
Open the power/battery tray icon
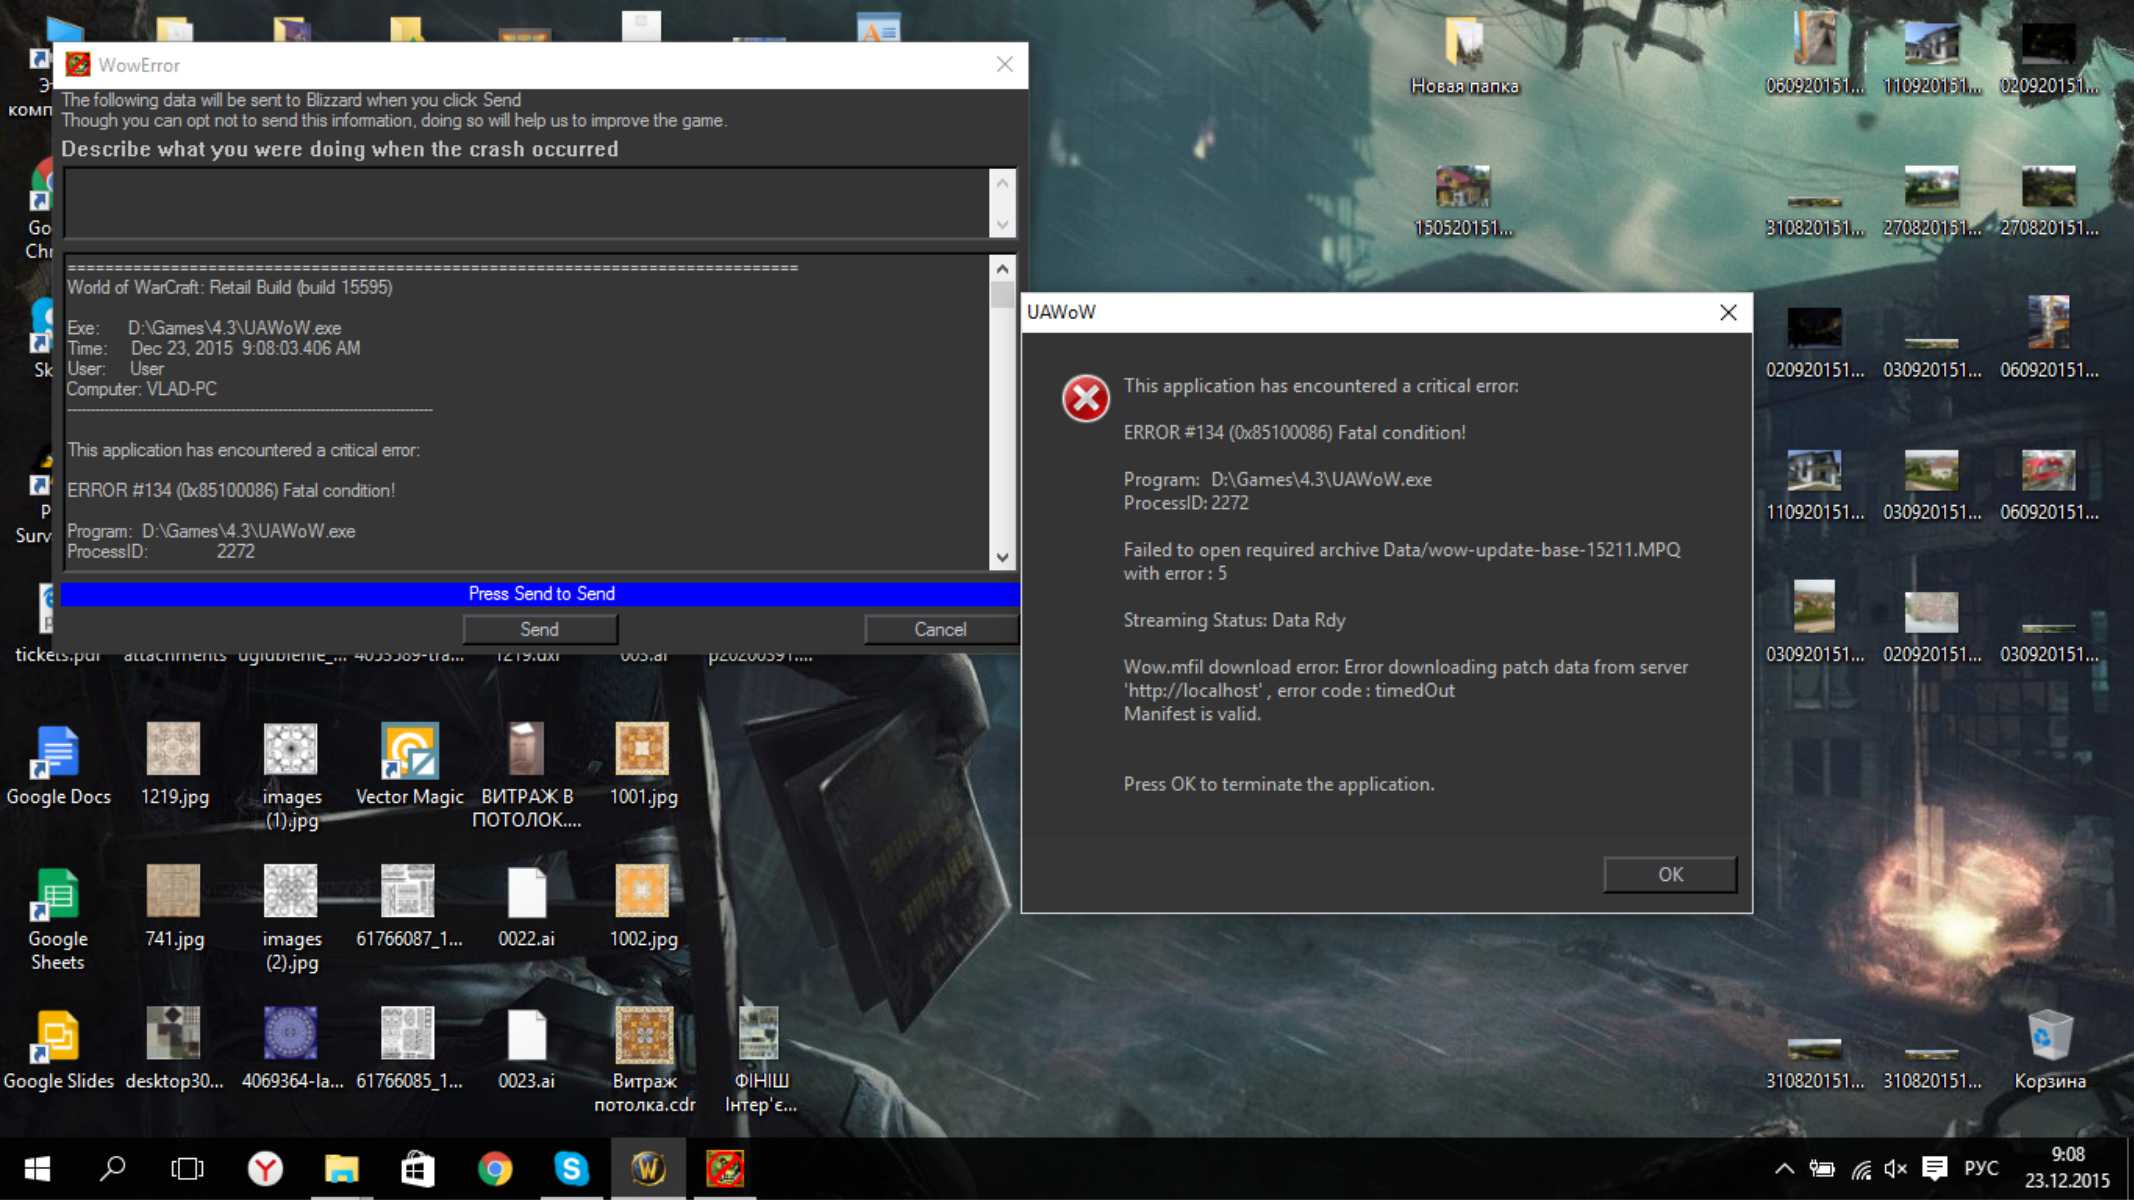coord(1822,1168)
